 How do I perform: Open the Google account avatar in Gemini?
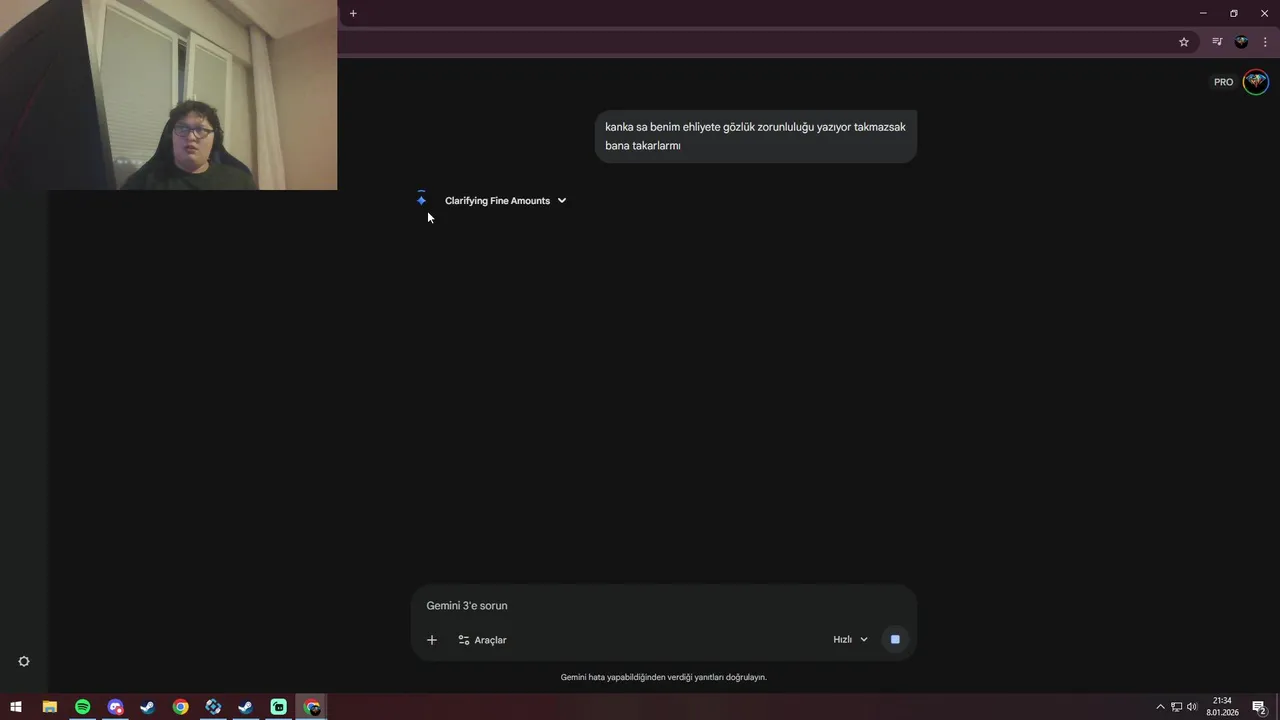tap(1256, 82)
